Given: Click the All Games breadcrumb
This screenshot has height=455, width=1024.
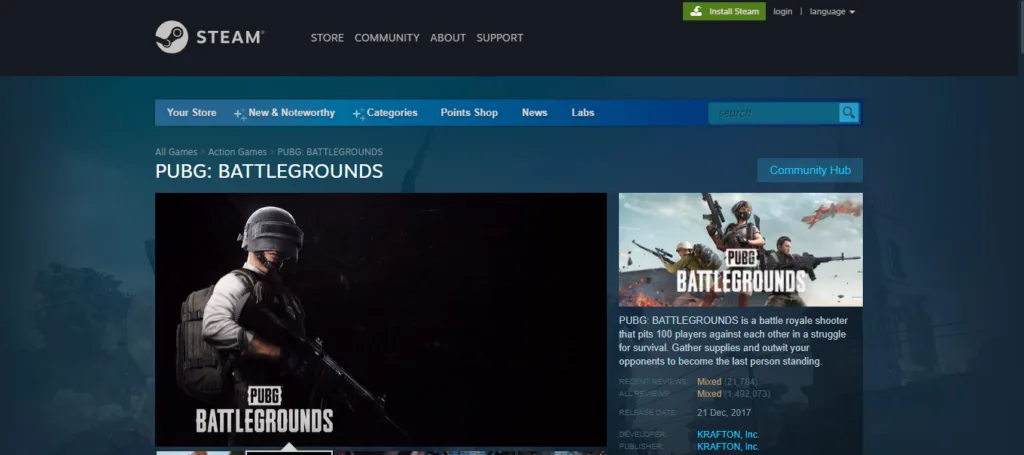Looking at the screenshot, I should coord(176,152).
